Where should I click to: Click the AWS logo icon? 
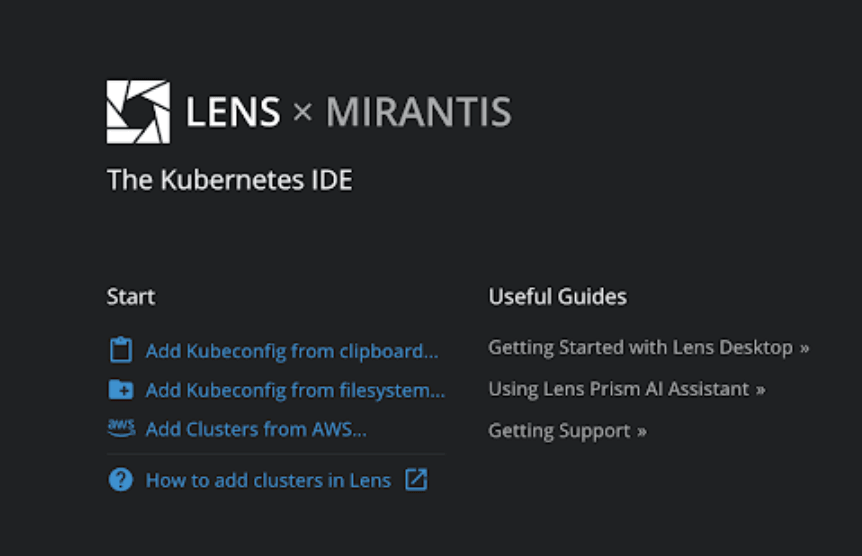120,429
